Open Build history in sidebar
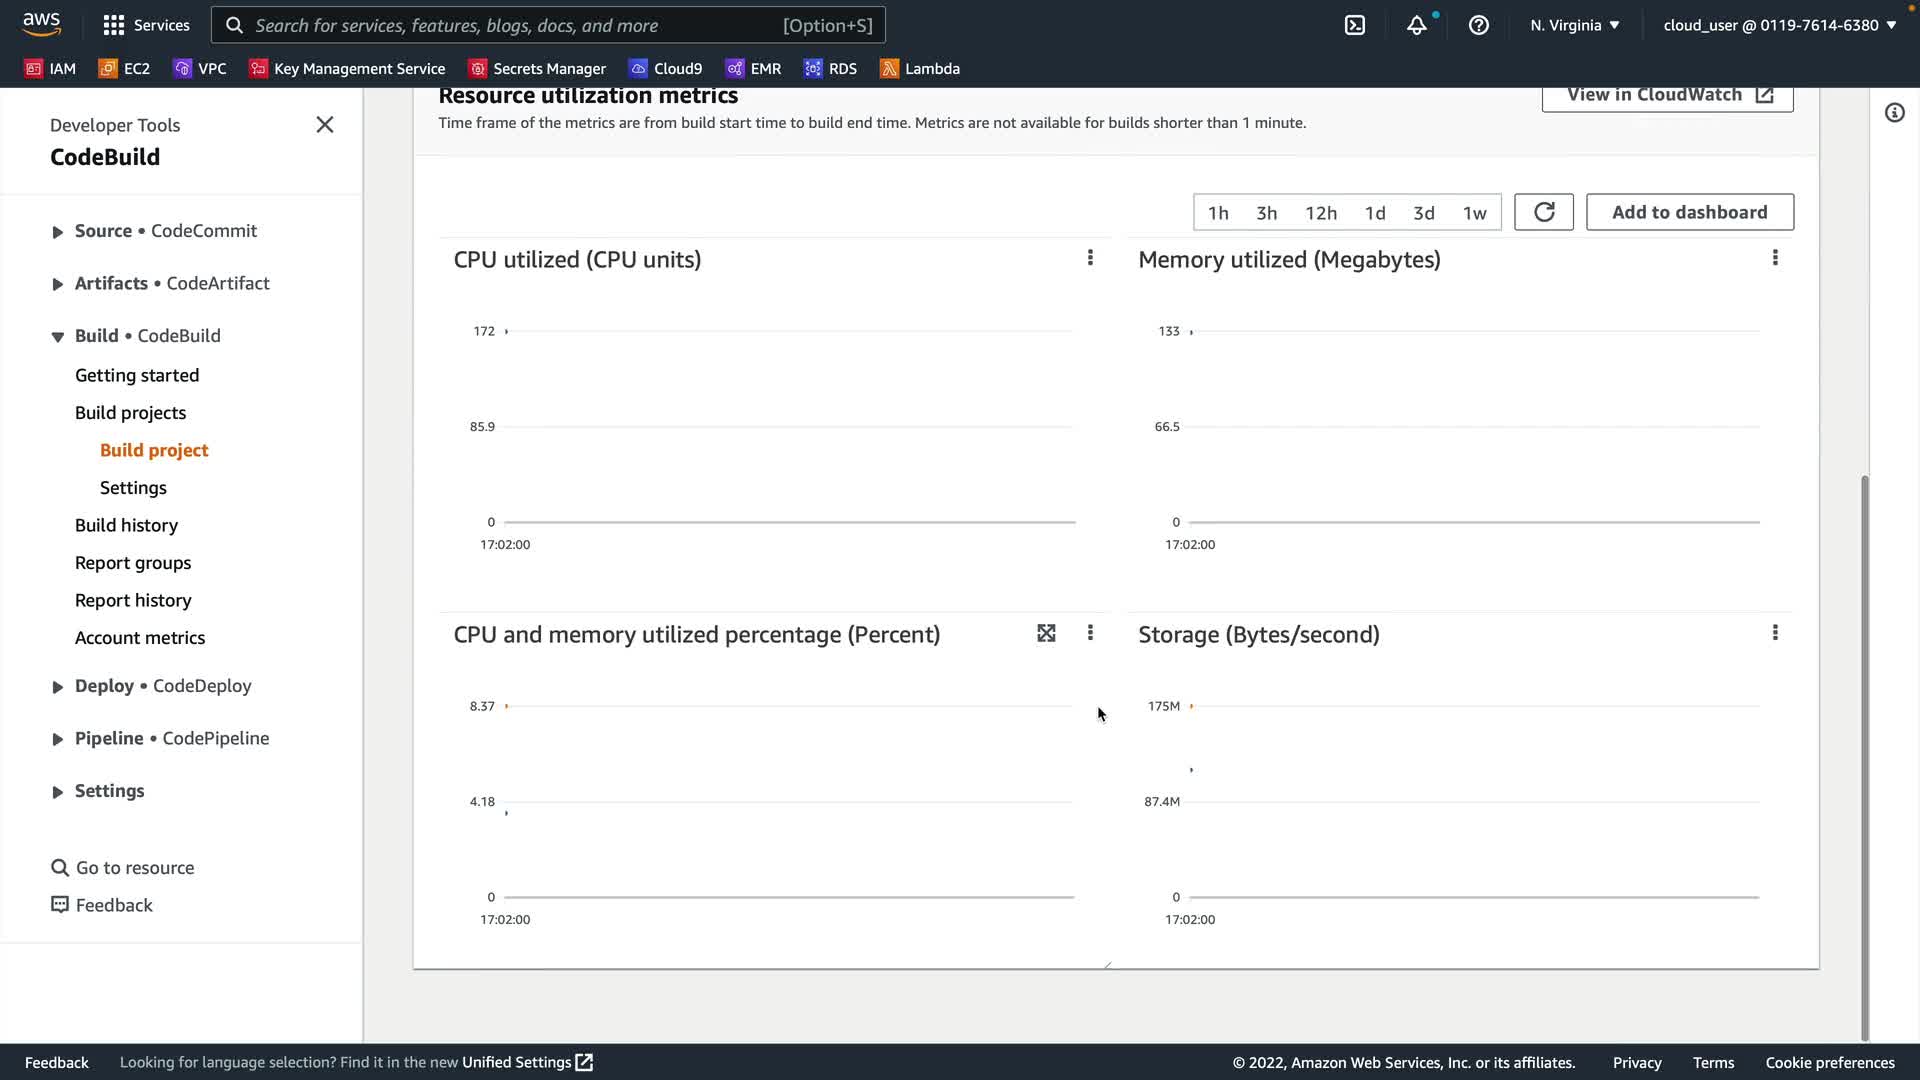 tap(126, 525)
